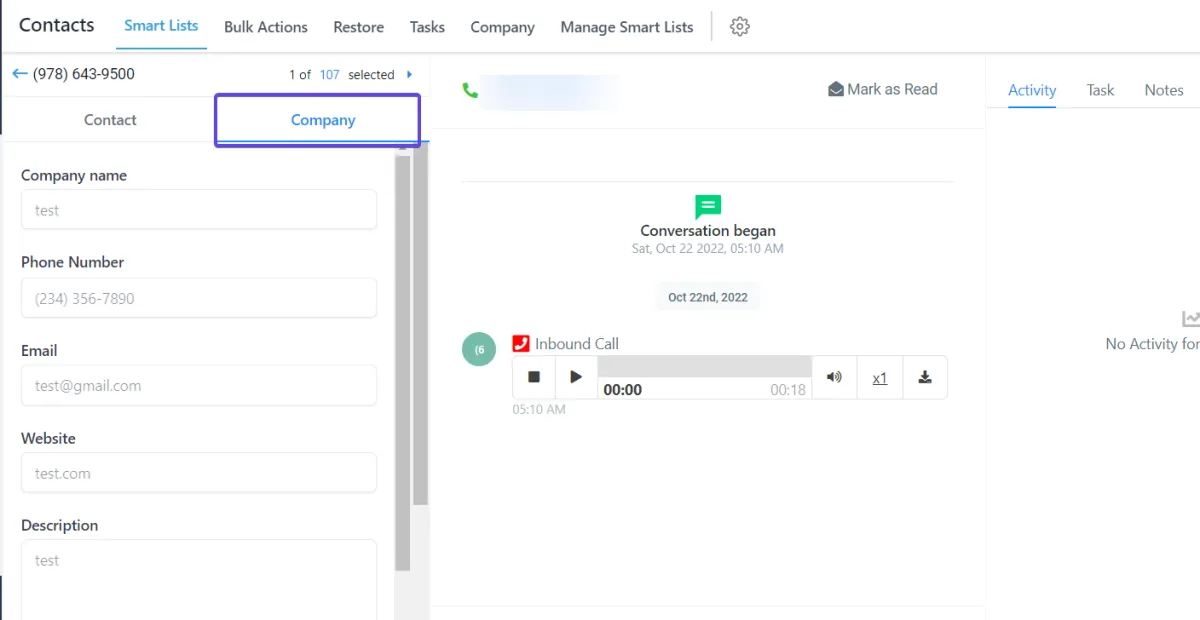Click the green phone icon

(x=470, y=90)
